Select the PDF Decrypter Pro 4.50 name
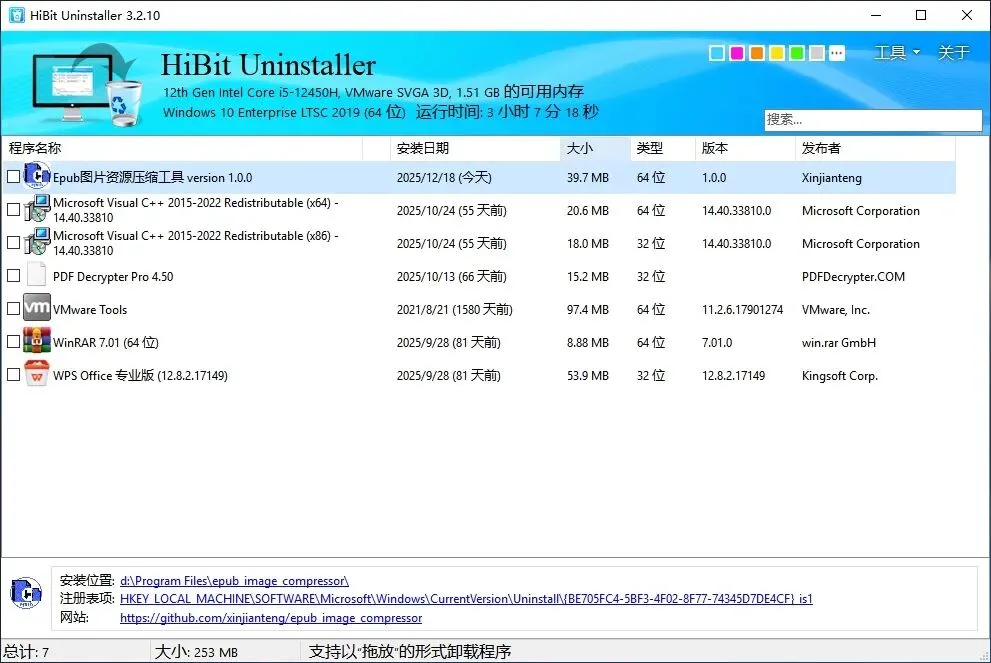991x663 pixels. 113,277
